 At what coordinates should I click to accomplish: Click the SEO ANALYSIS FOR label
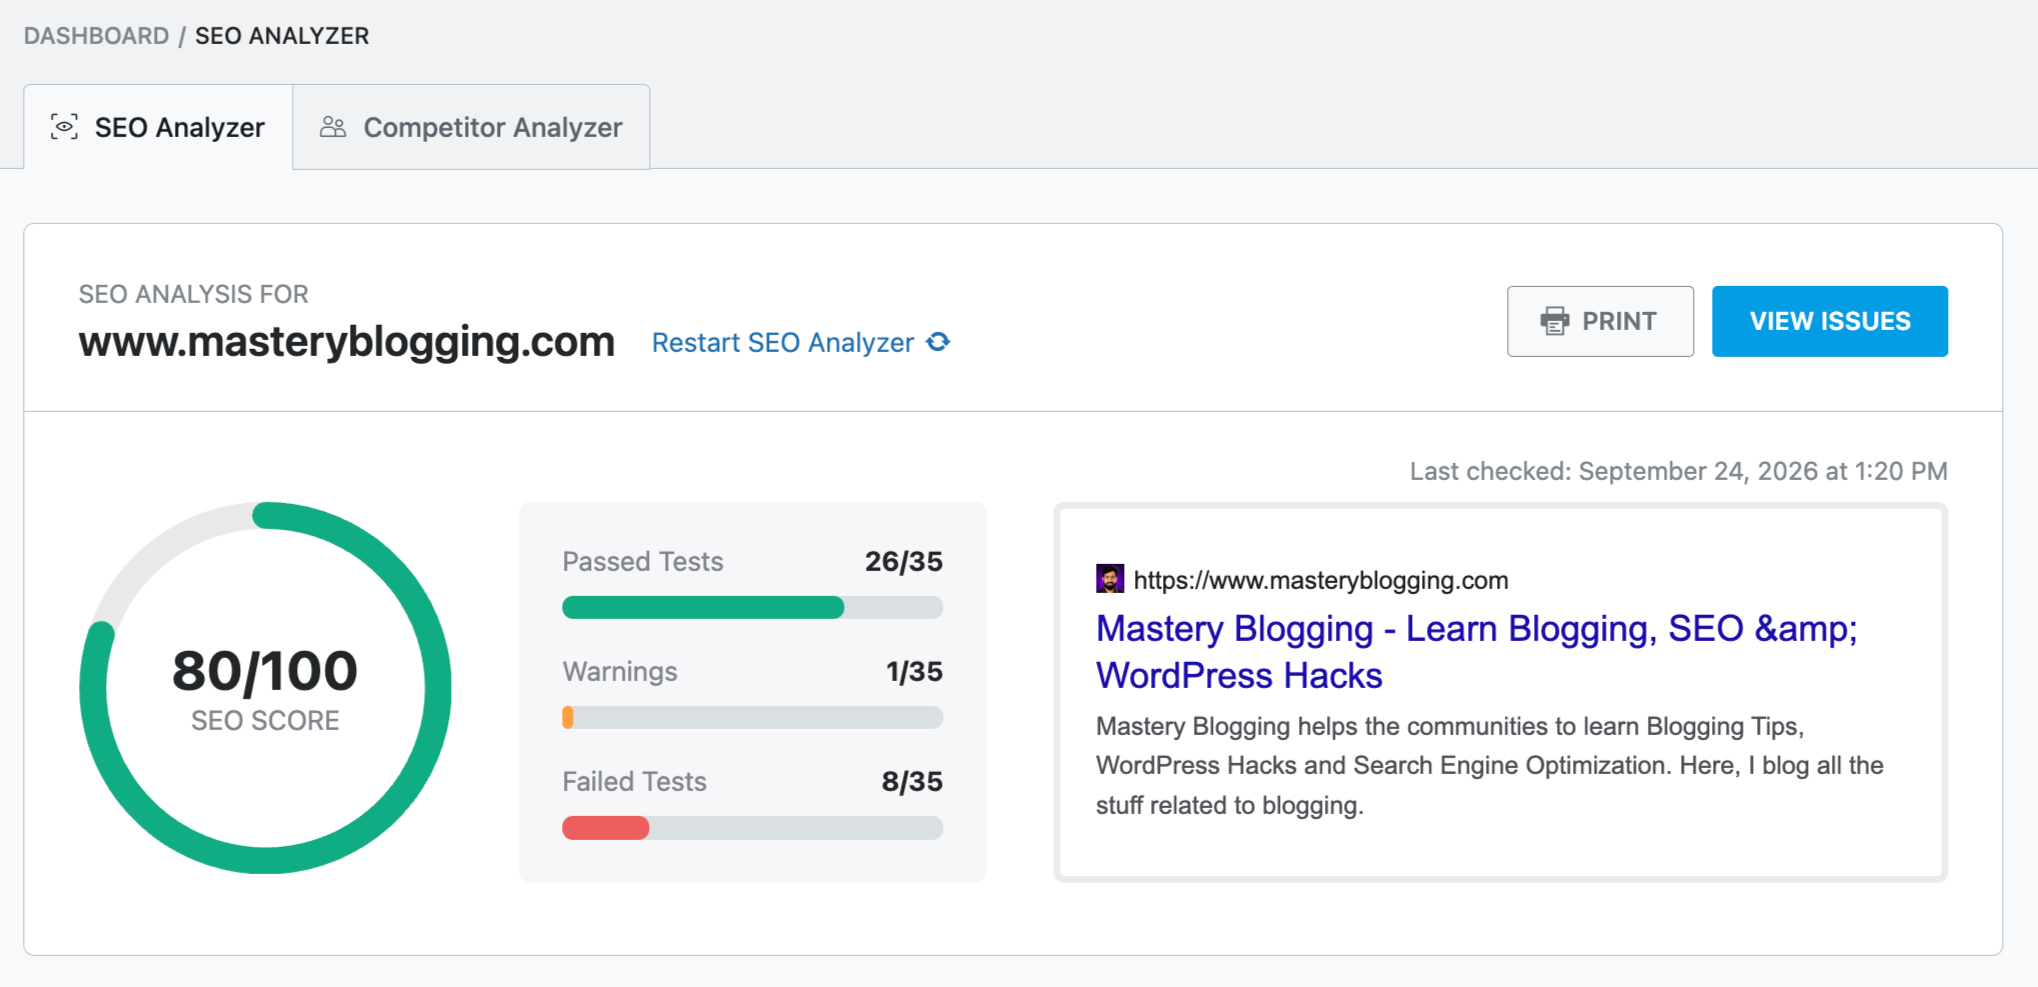pos(193,294)
